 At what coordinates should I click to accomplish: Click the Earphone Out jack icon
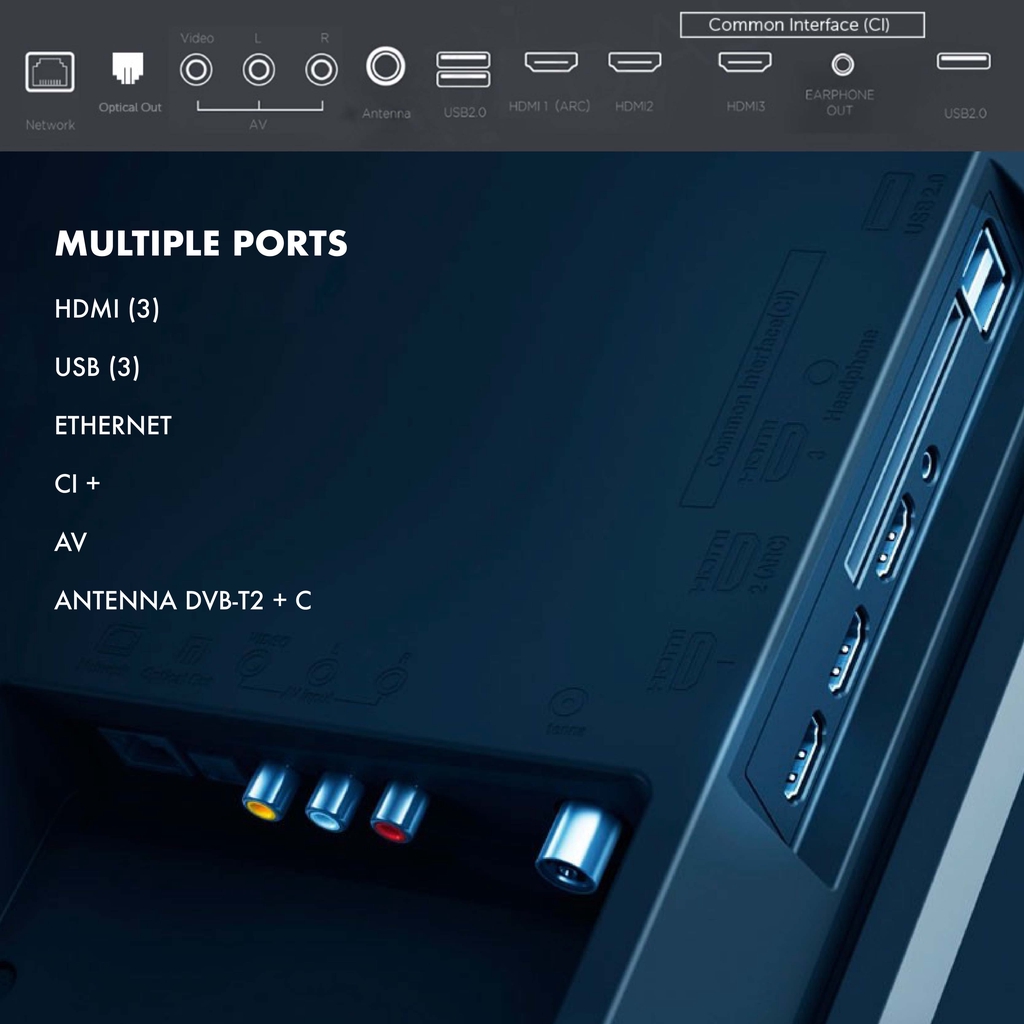pyautogui.click(x=842, y=65)
